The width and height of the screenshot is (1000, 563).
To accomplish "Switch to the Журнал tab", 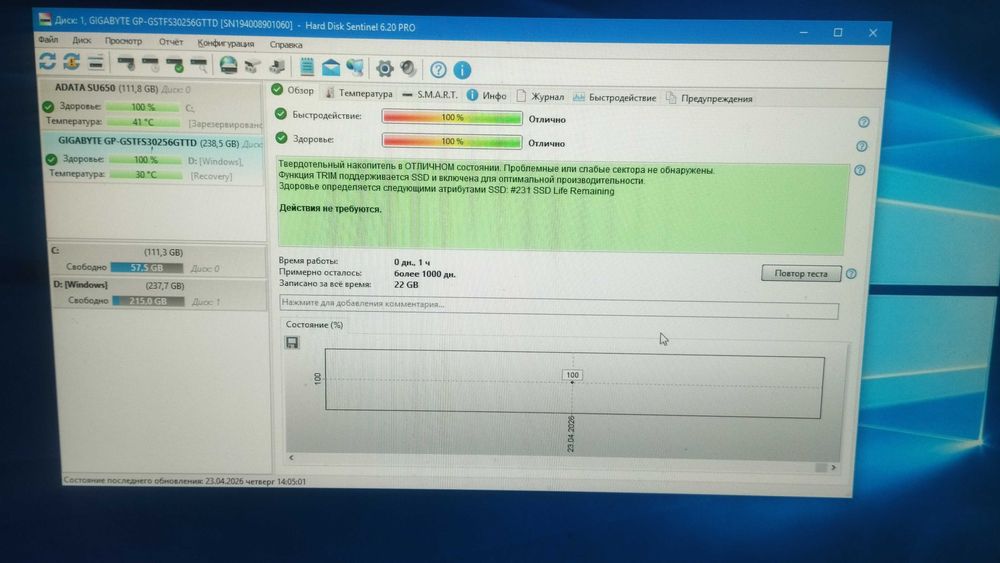I will (540, 97).
